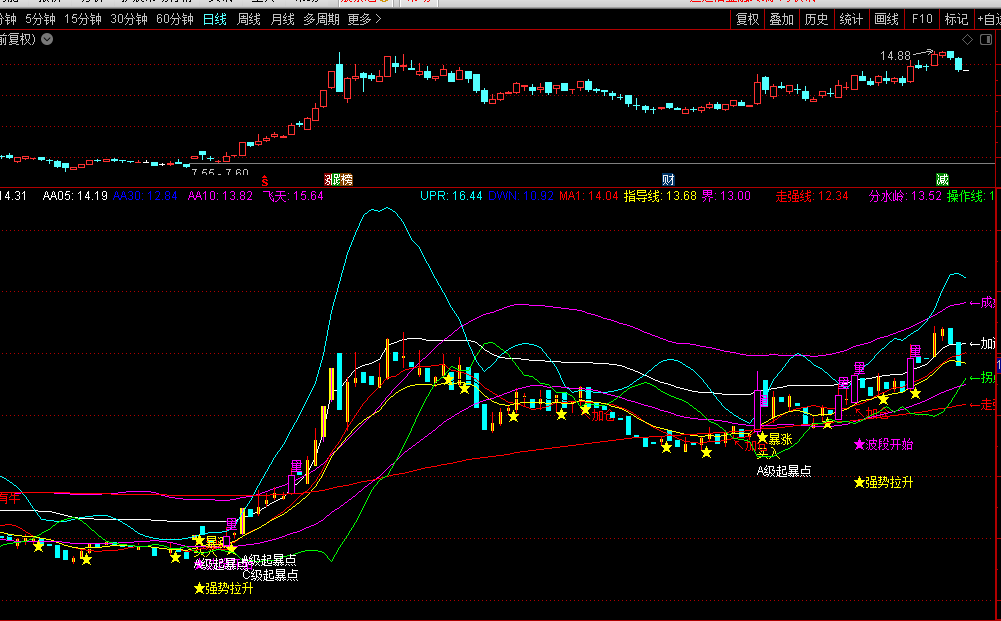This screenshot has height=621, width=1001.
Task: Select the 日线 daily chart tab
Action: point(214,19)
